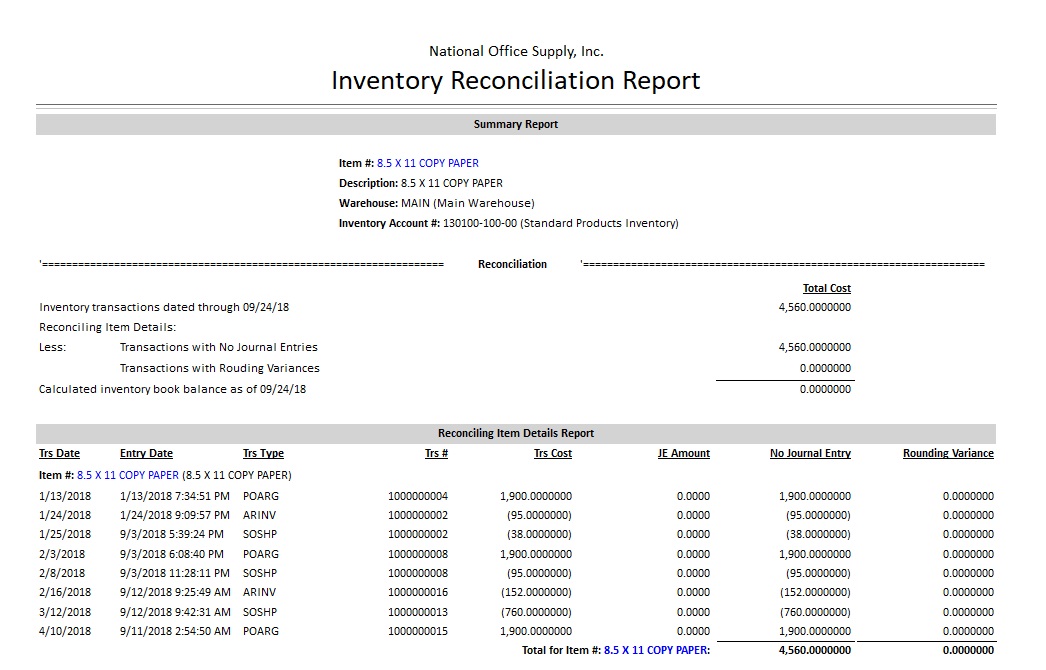Click the Summary Report section header bar
1046x670 pixels.
(x=515, y=125)
